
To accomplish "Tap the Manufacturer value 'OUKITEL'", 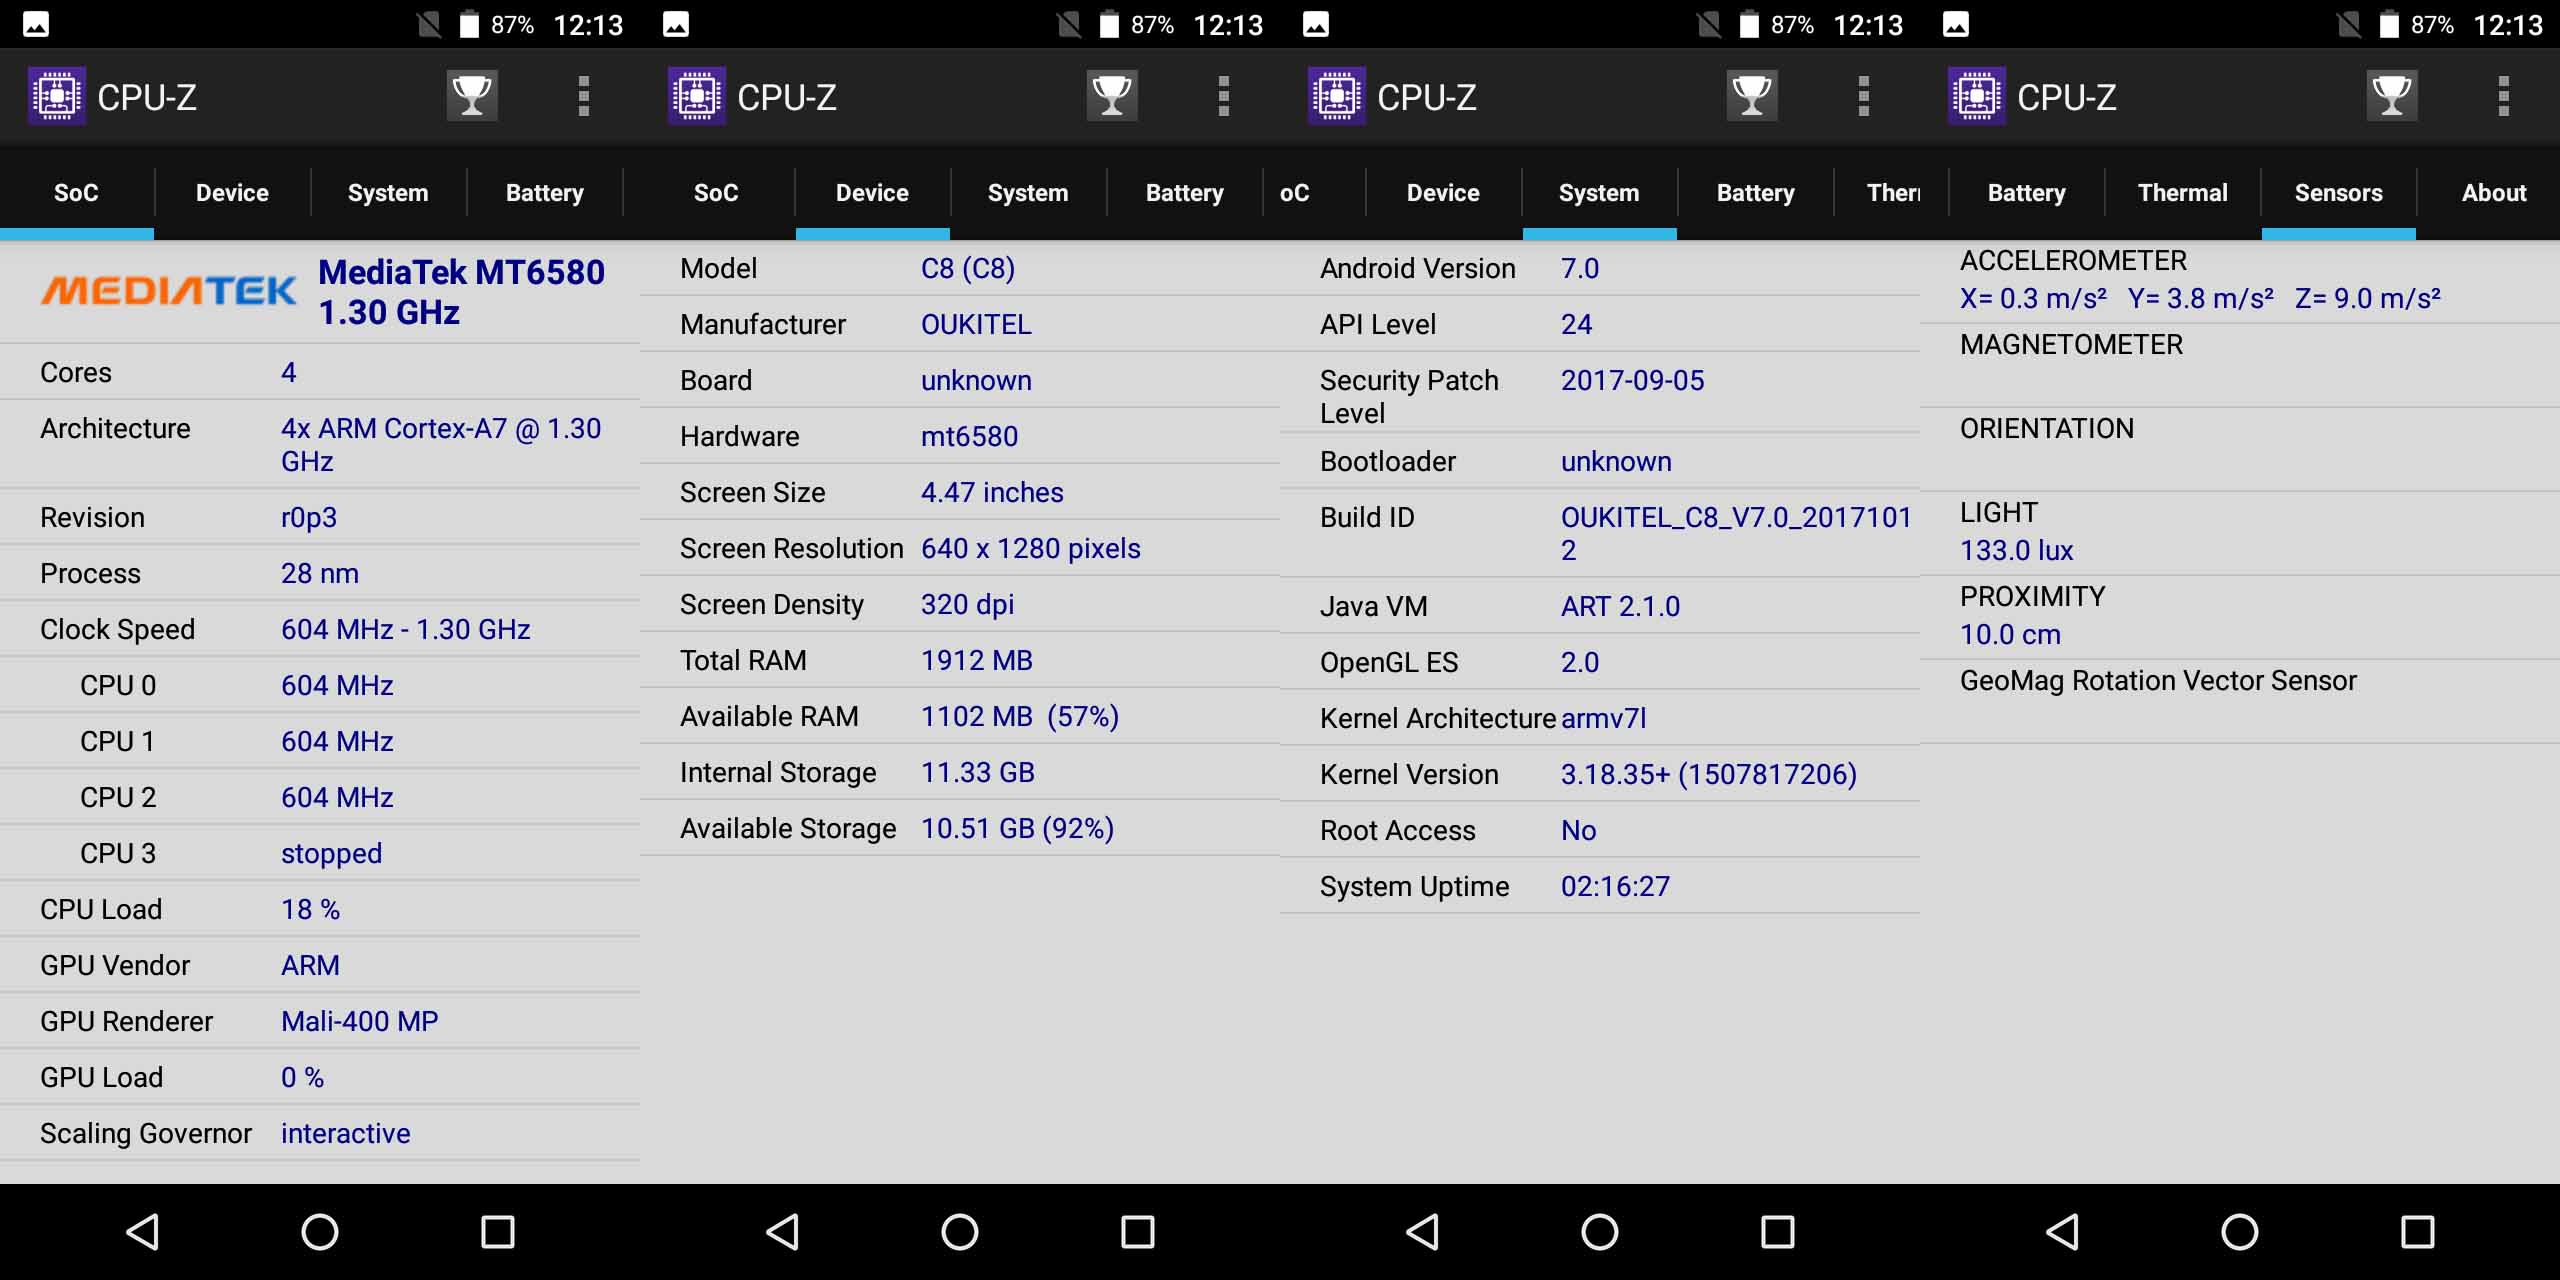I will click(x=976, y=325).
